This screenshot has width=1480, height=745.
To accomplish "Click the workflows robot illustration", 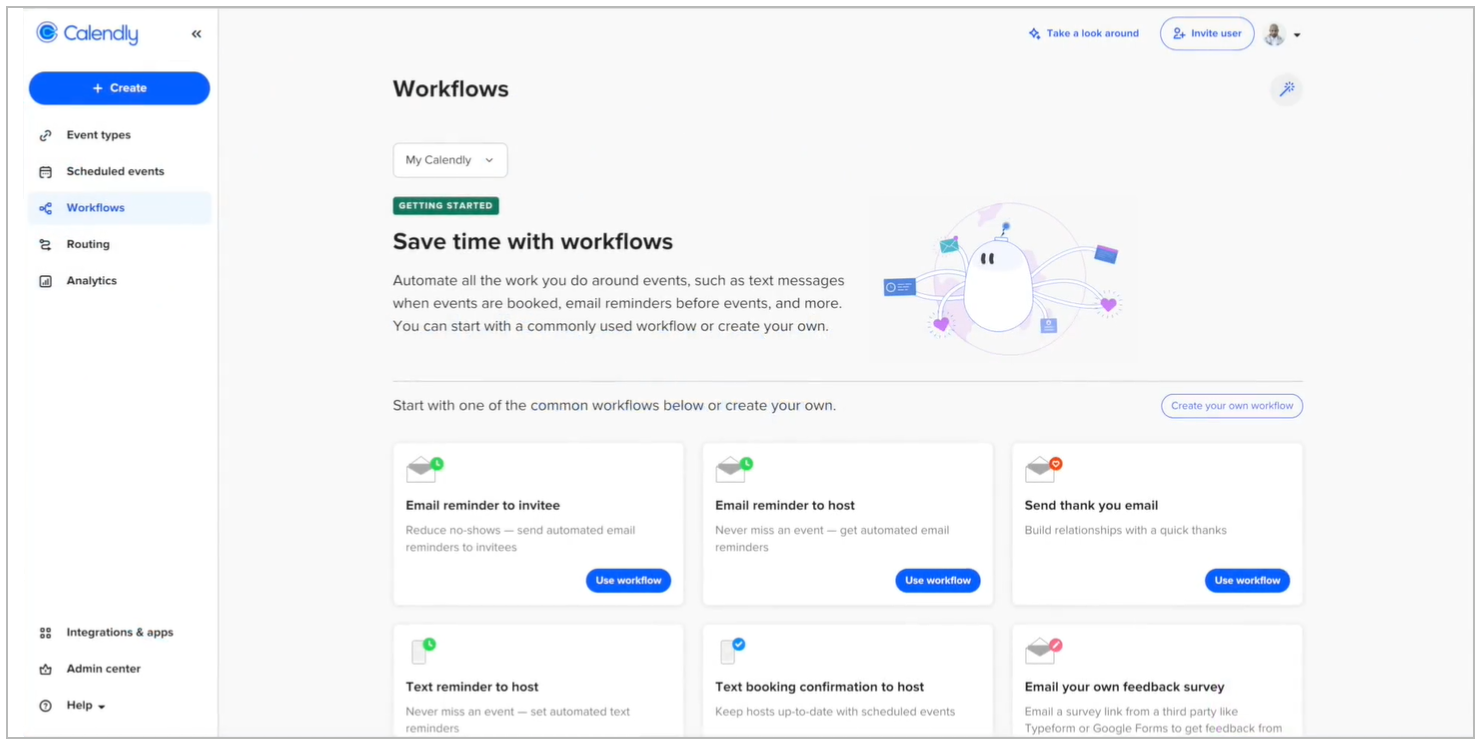I will pyautogui.click(x=1002, y=279).
